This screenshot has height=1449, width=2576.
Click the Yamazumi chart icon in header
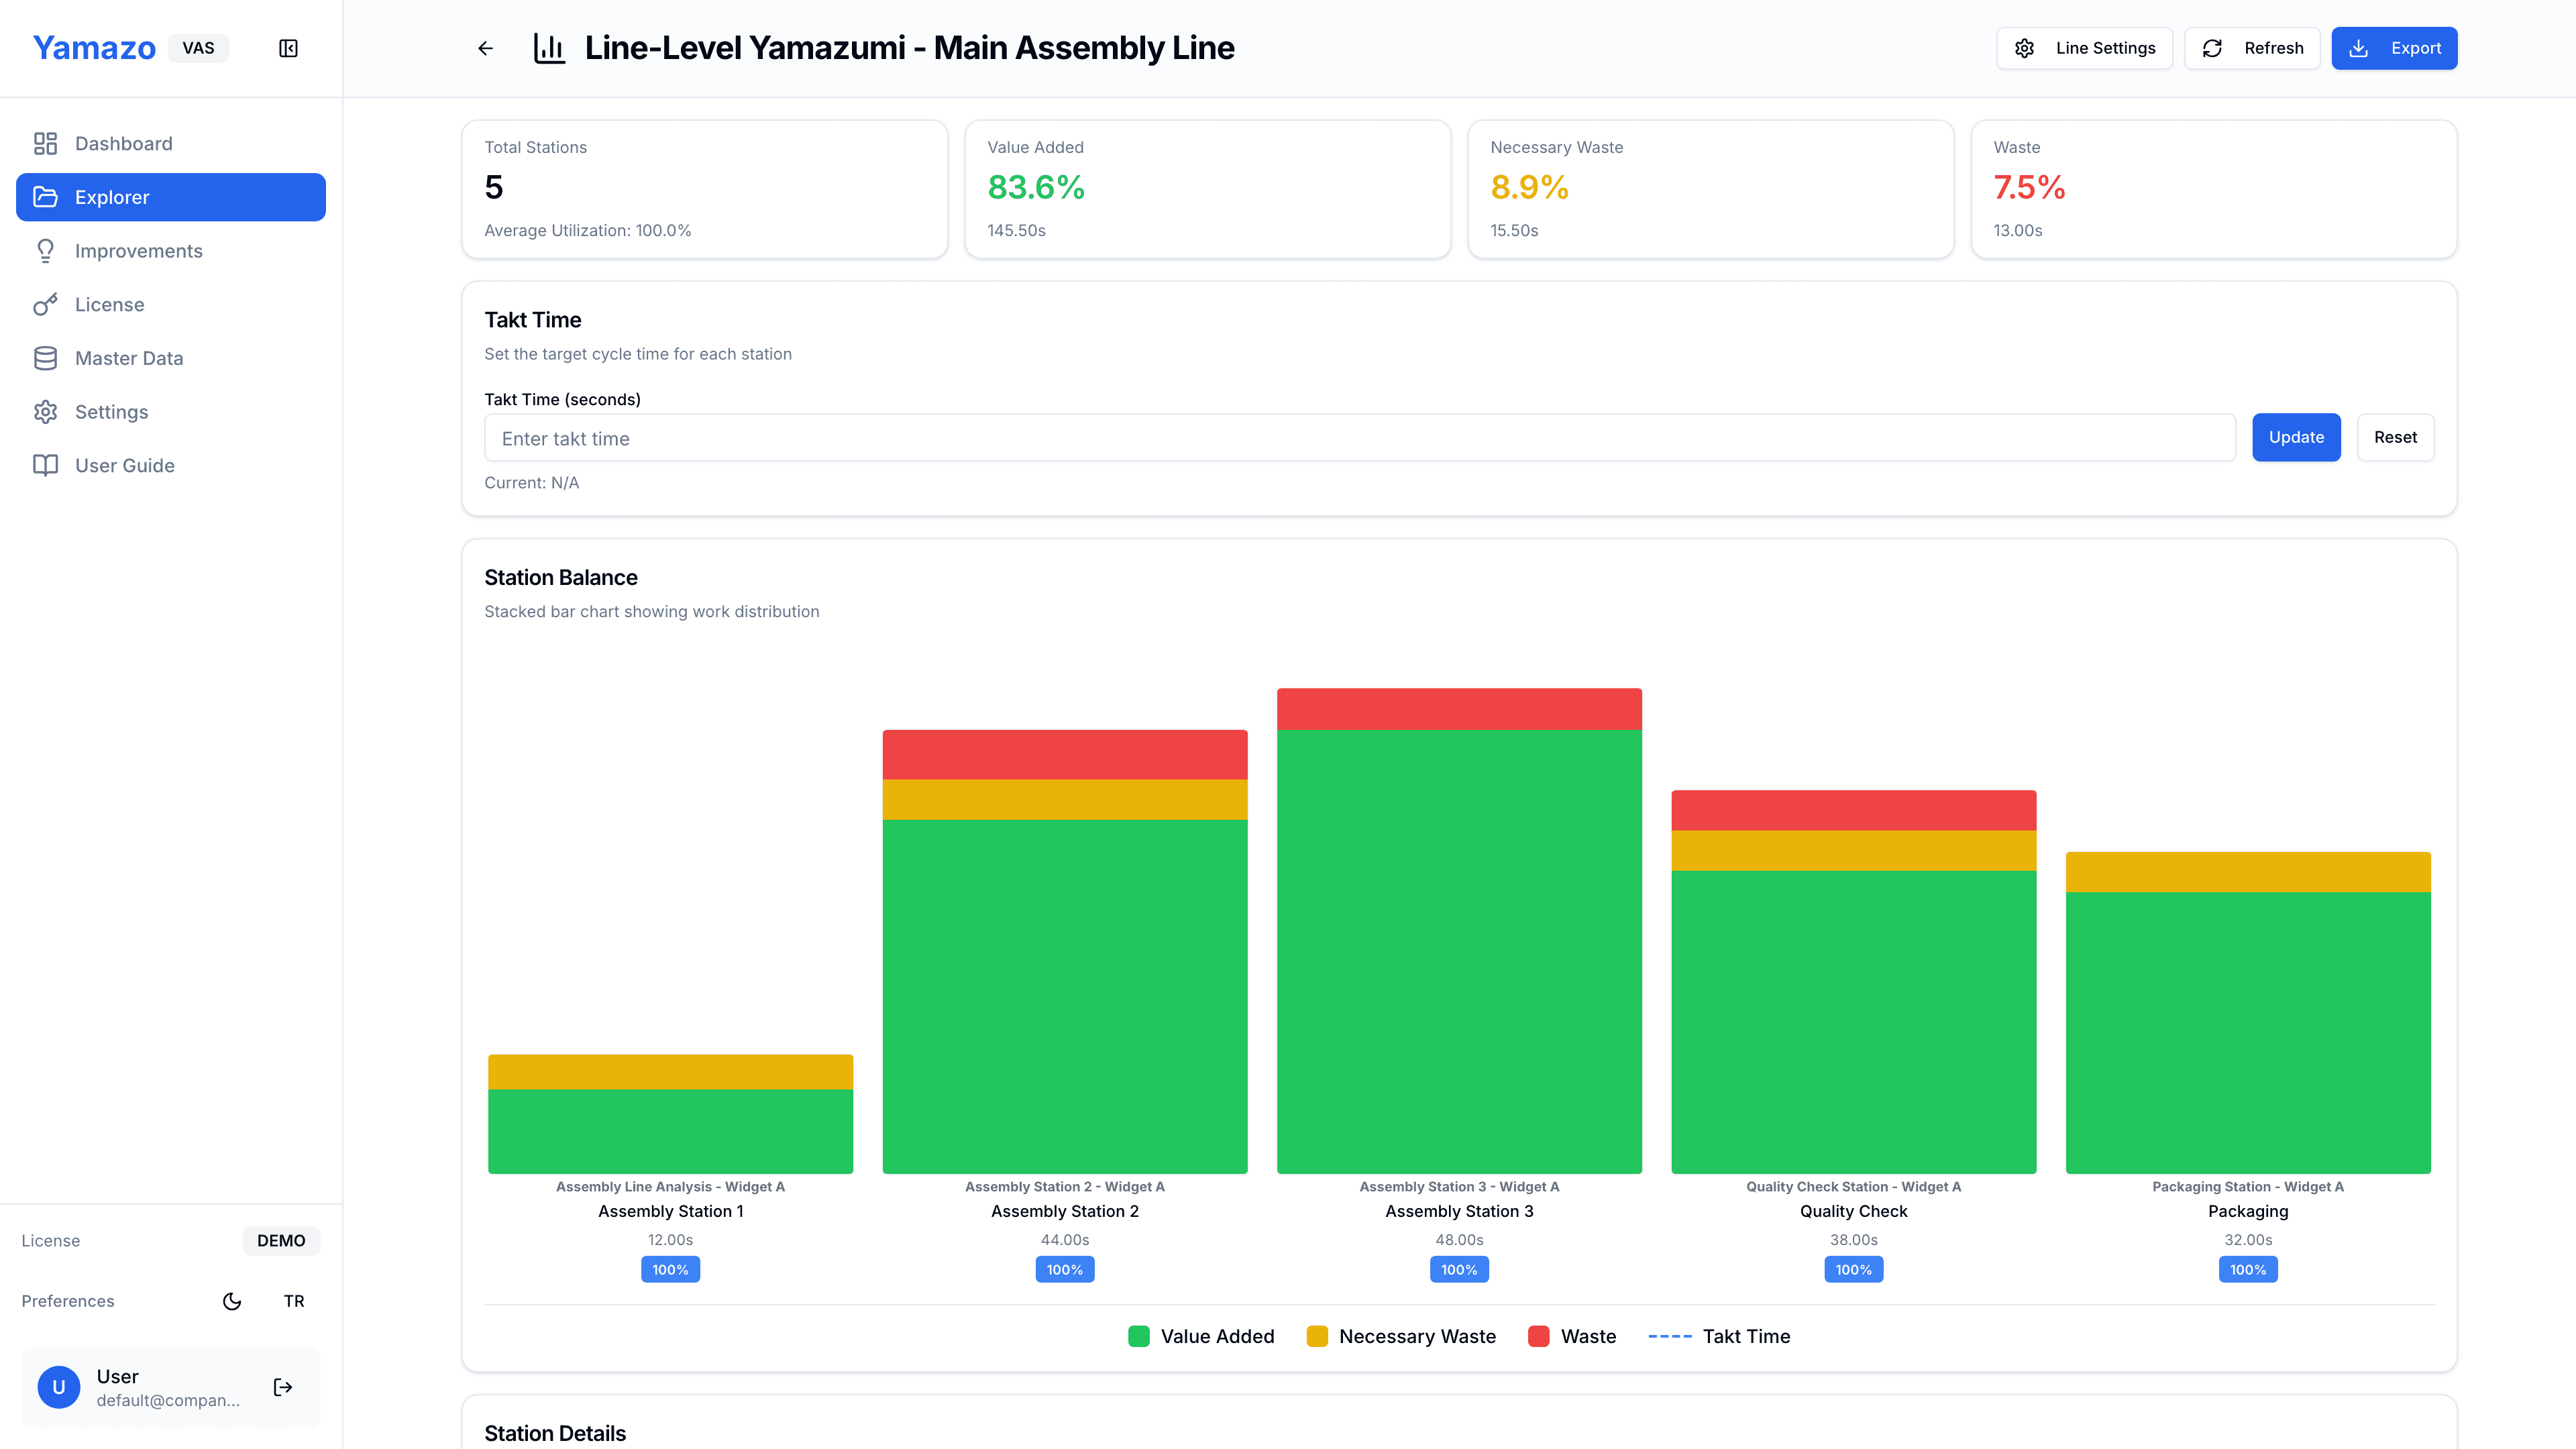[549, 48]
